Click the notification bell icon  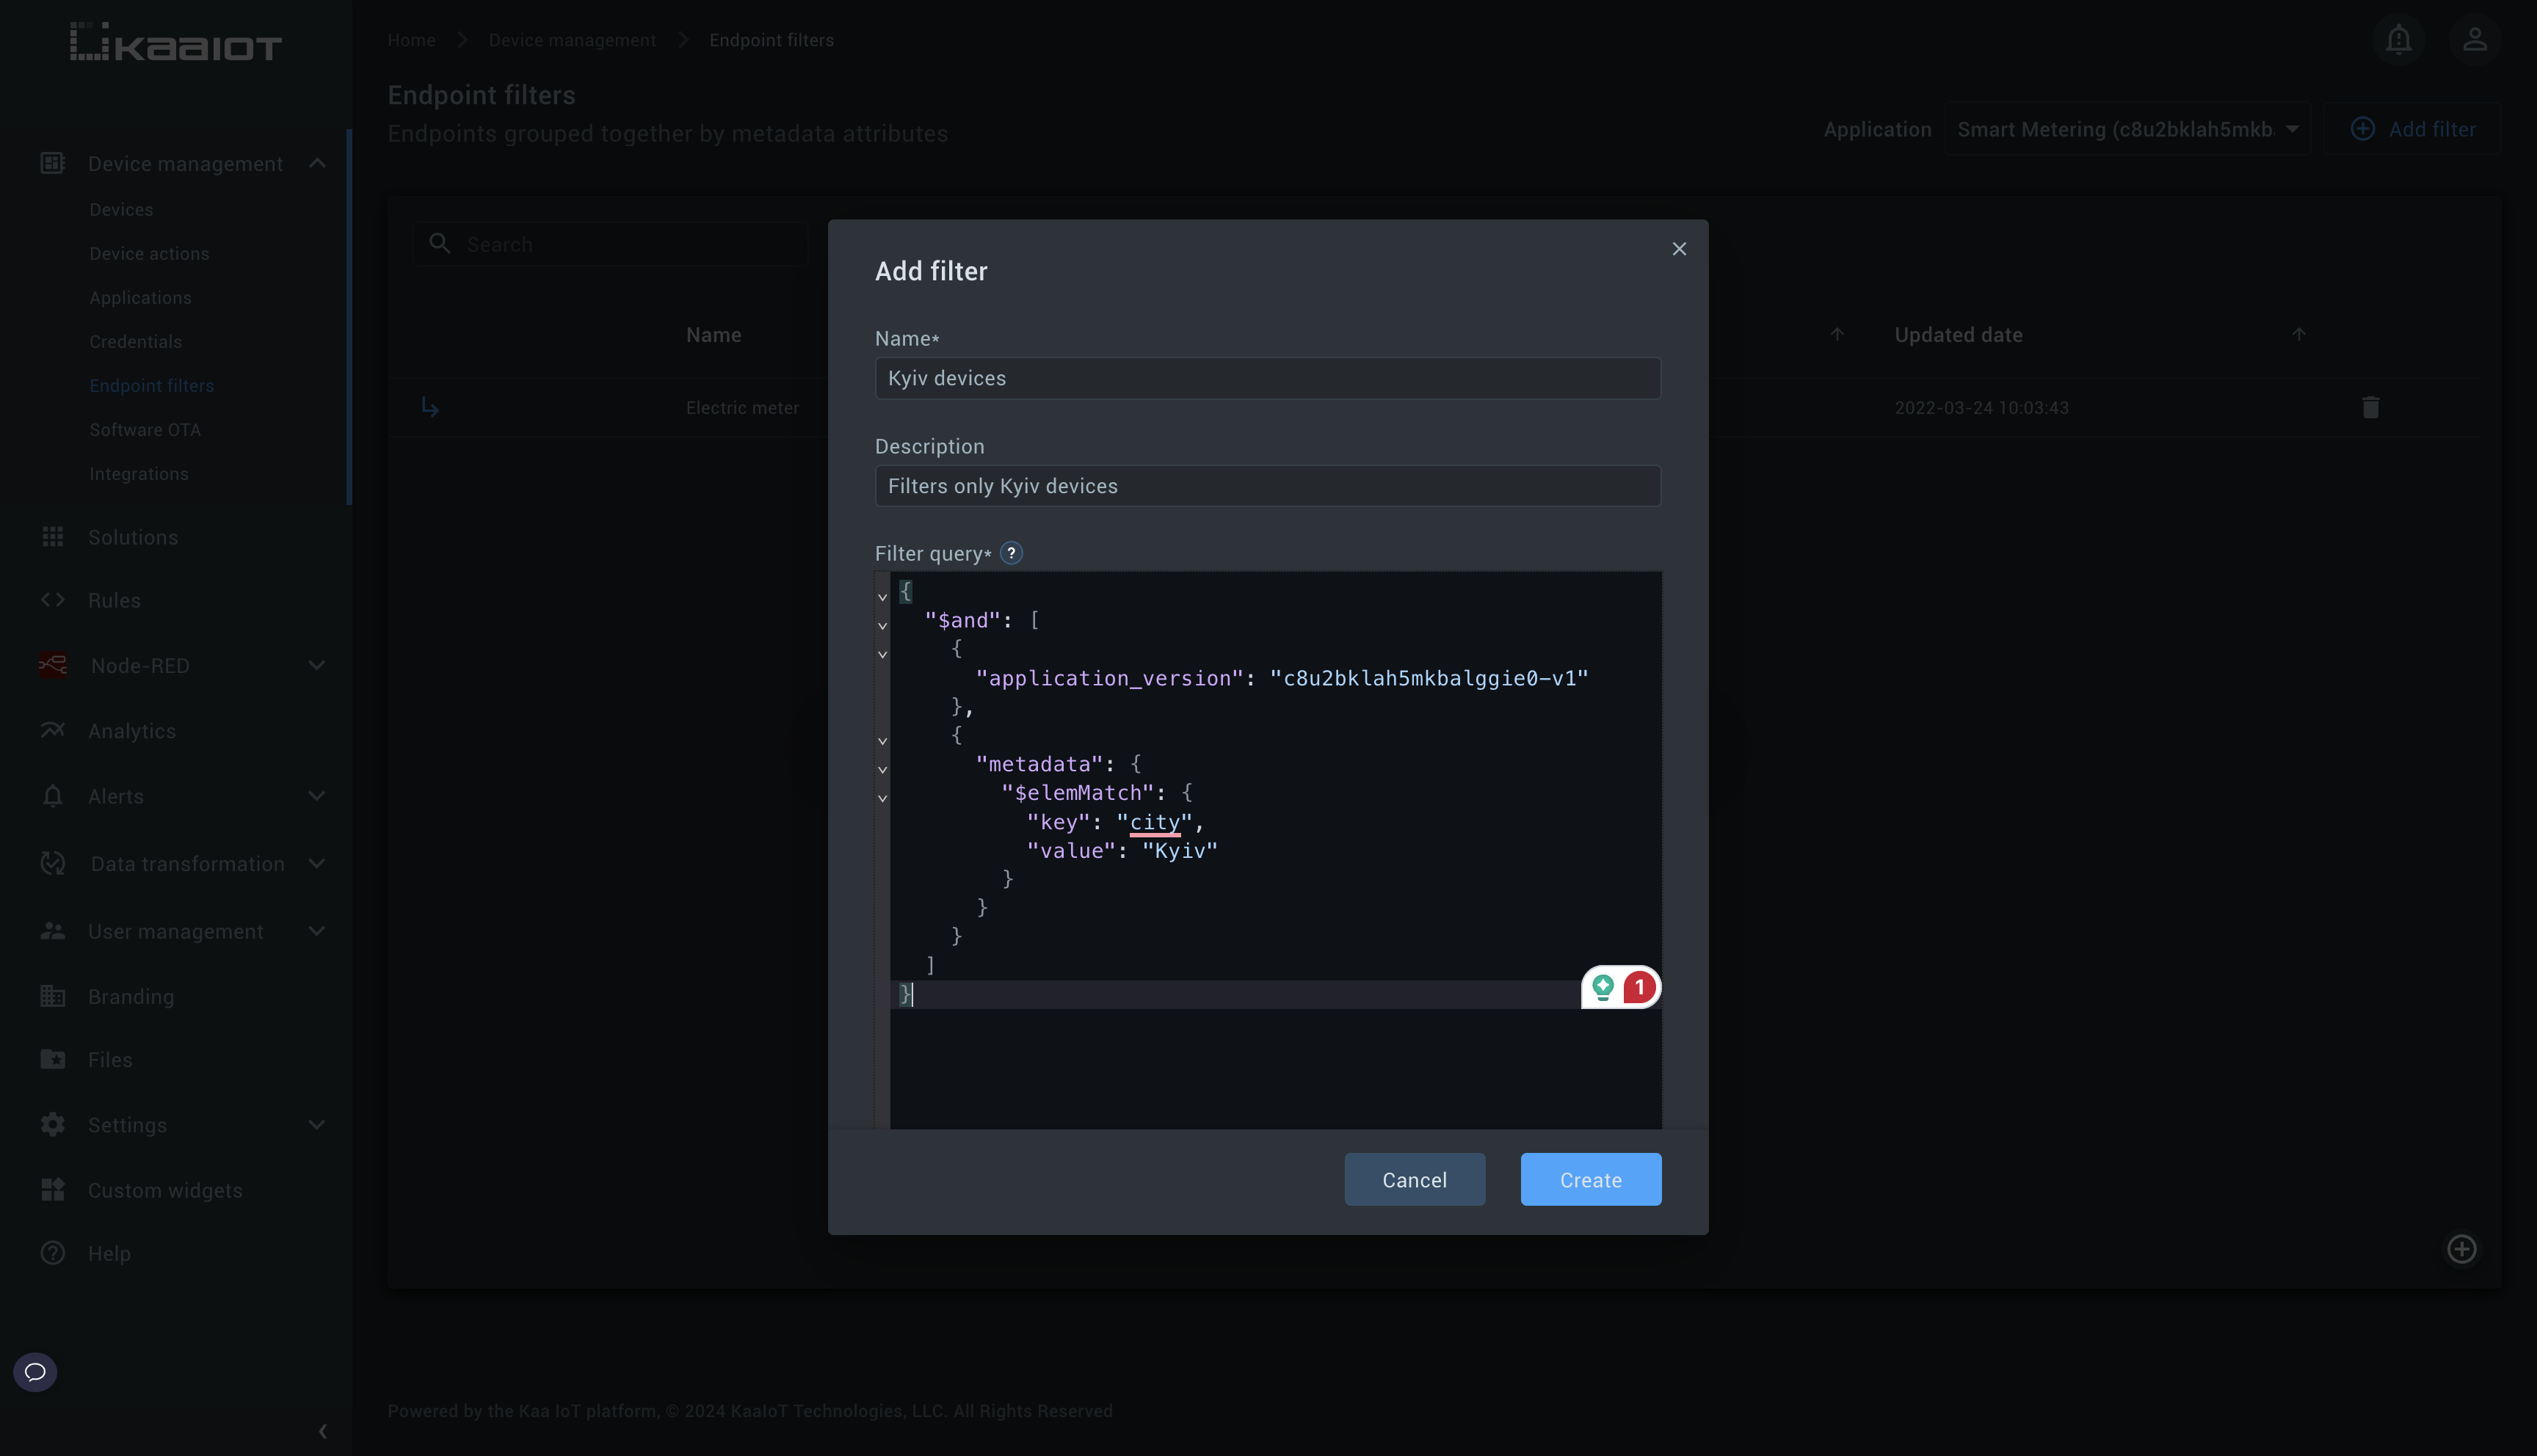coord(2401,38)
